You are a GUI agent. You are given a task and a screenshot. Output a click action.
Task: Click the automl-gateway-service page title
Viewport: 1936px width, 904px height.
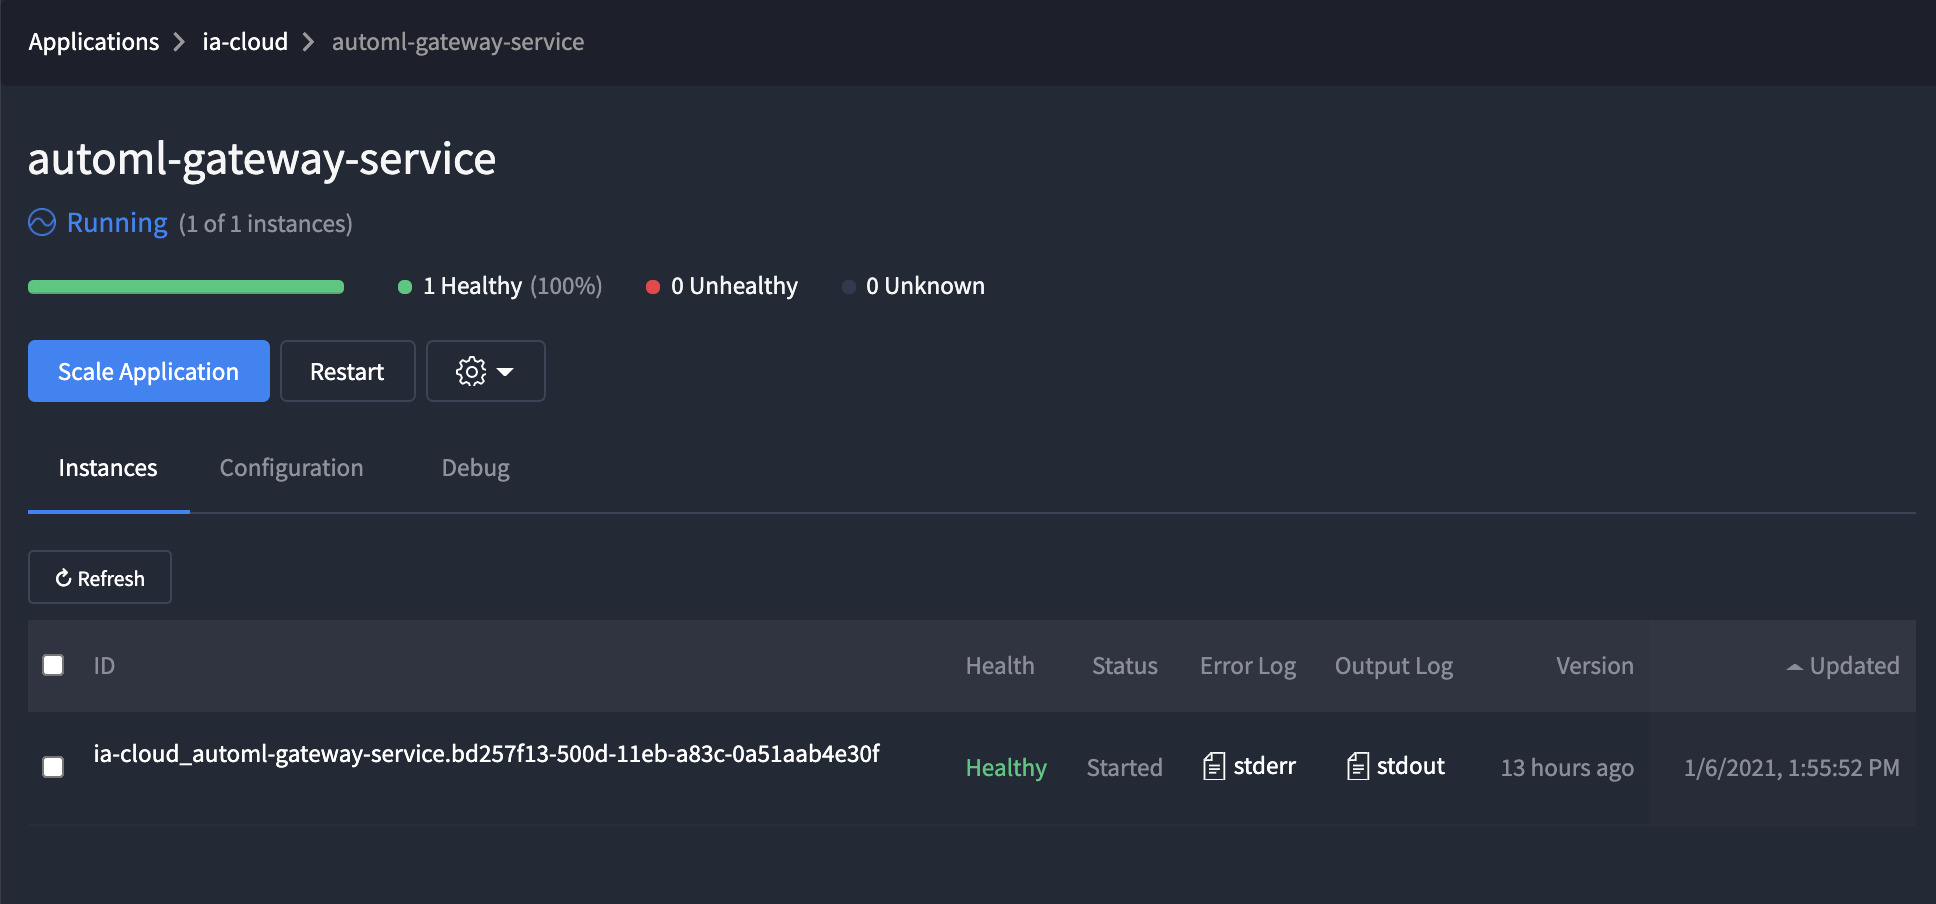pyautogui.click(x=262, y=159)
